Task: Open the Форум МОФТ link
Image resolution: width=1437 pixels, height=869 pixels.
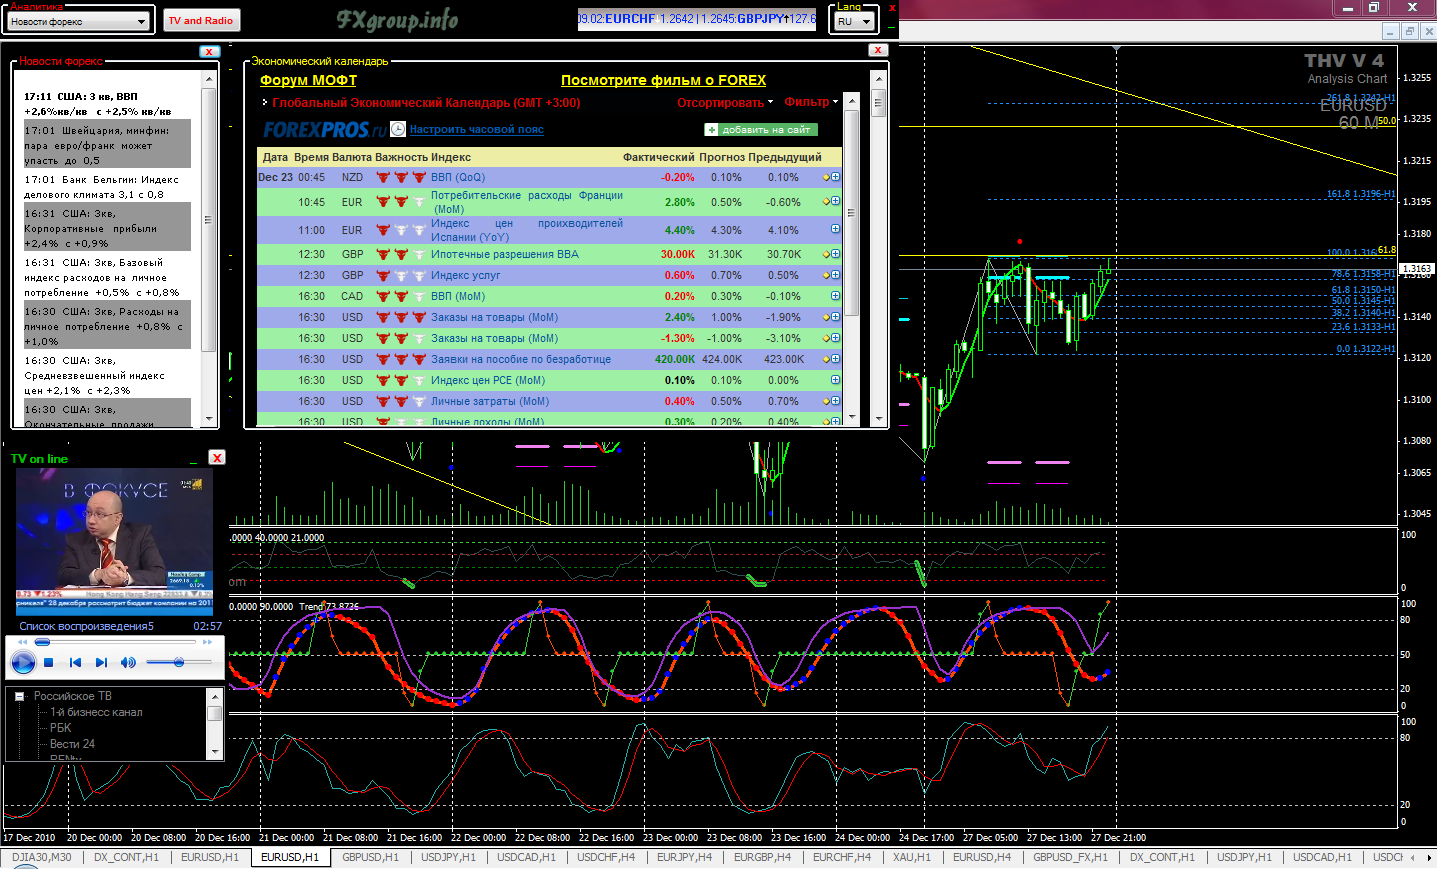Action: (308, 80)
